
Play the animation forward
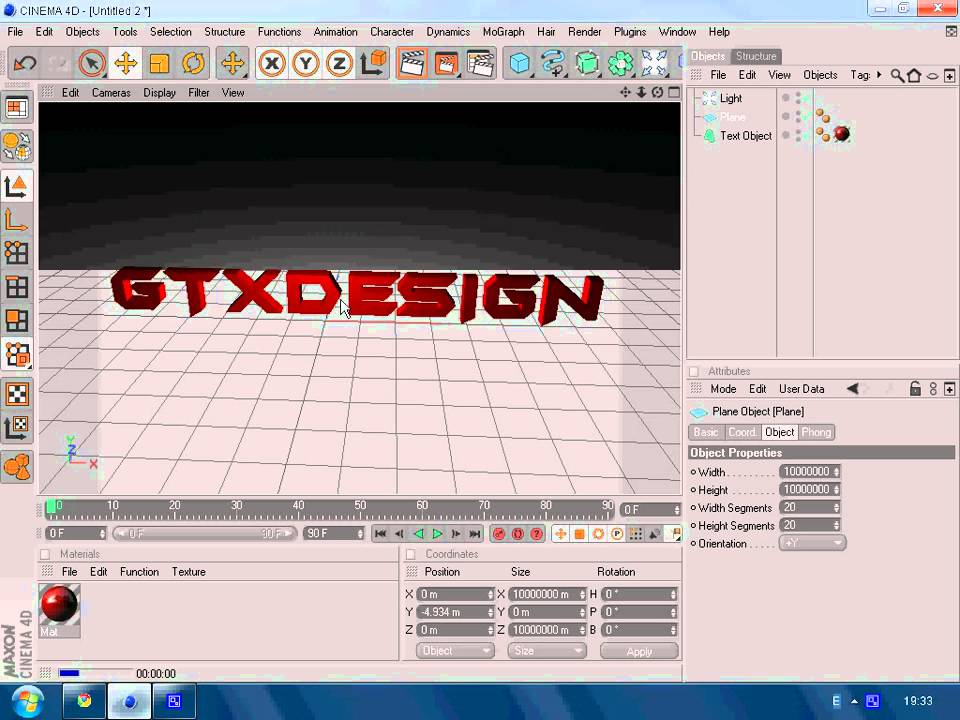pos(437,534)
